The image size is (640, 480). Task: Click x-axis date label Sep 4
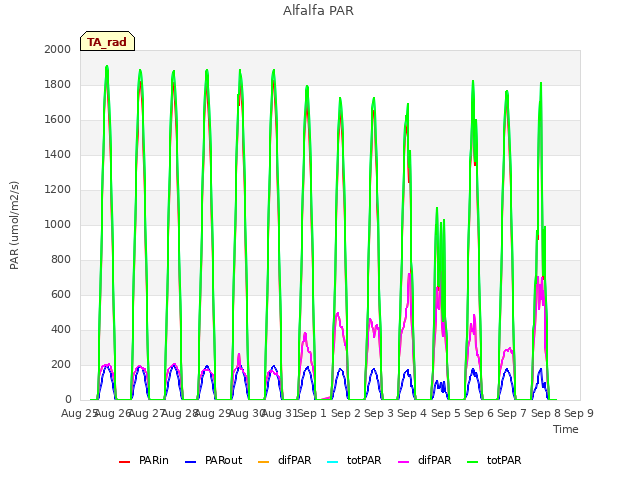click(412, 413)
